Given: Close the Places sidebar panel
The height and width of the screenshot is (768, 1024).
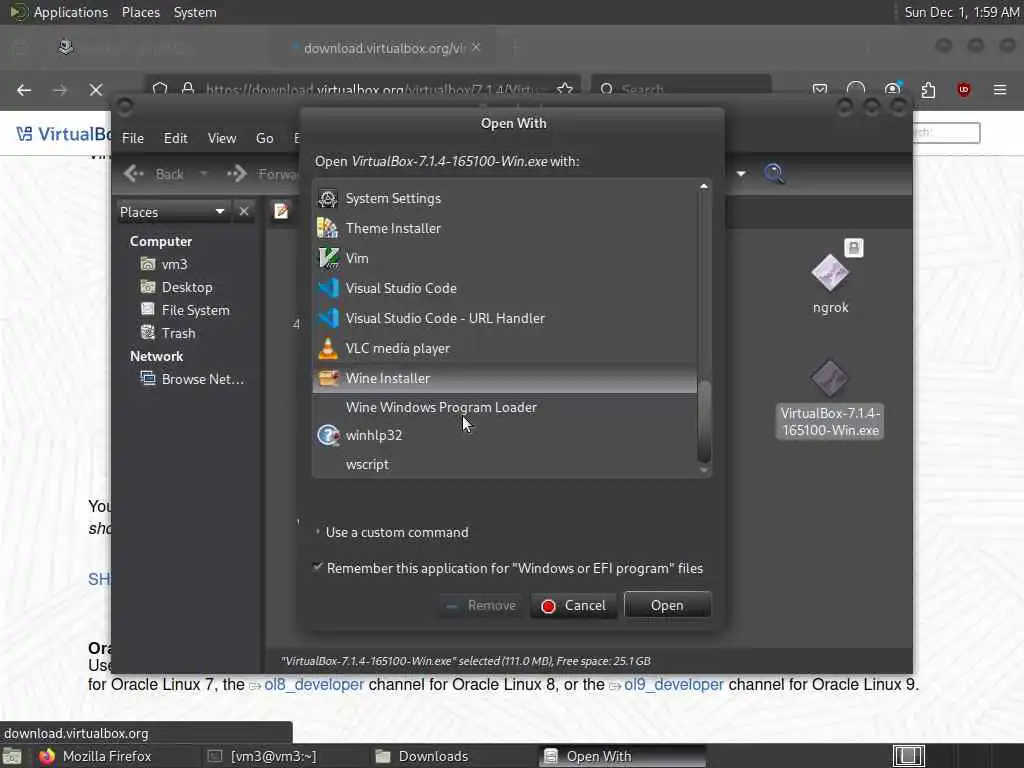Looking at the screenshot, I should pyautogui.click(x=244, y=212).
